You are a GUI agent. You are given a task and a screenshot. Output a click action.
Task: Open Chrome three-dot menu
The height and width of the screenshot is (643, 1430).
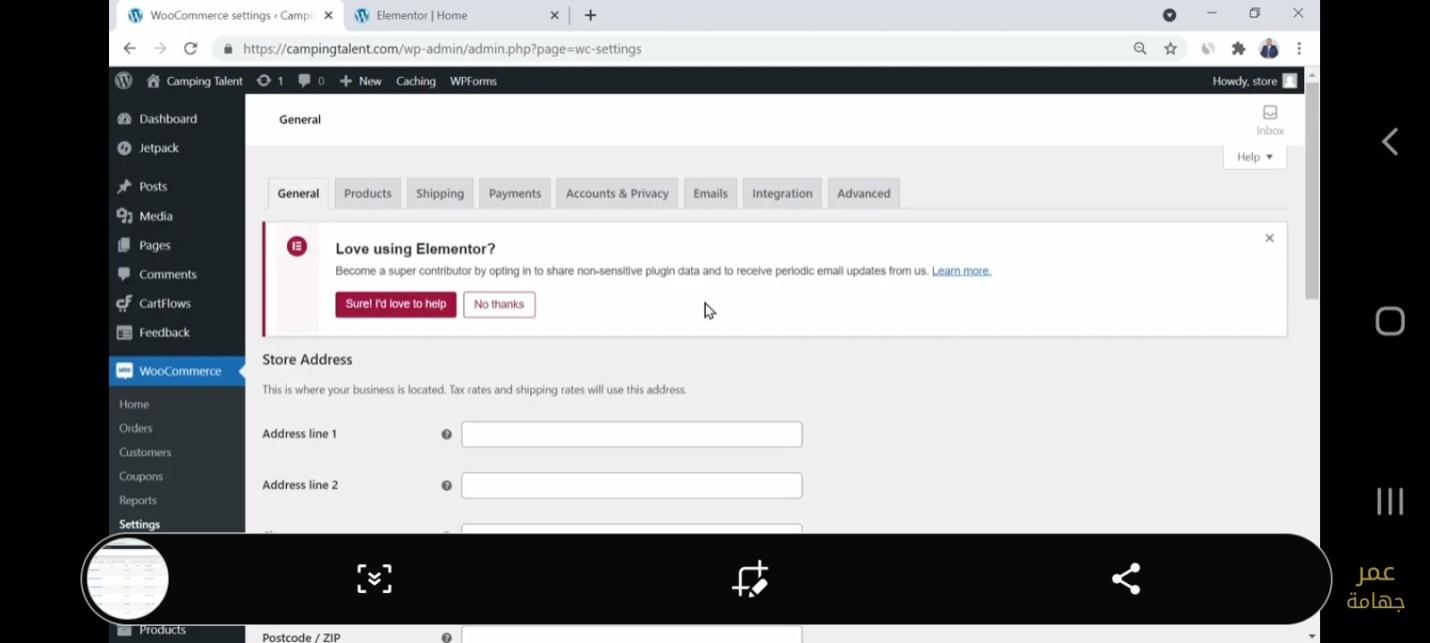pos(1299,48)
